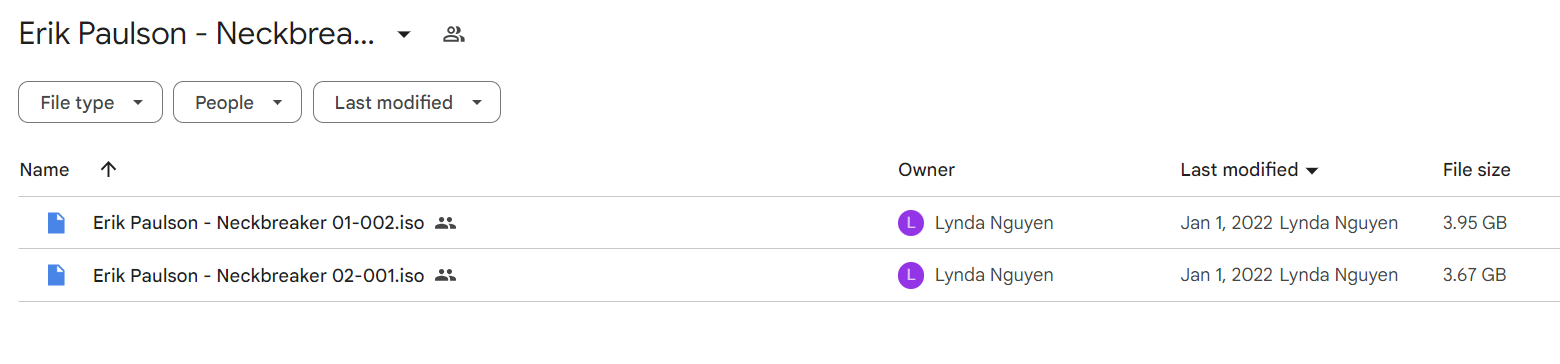Toggle sort direction arrow next to Name
This screenshot has width=1560, height=364.
click(x=109, y=170)
